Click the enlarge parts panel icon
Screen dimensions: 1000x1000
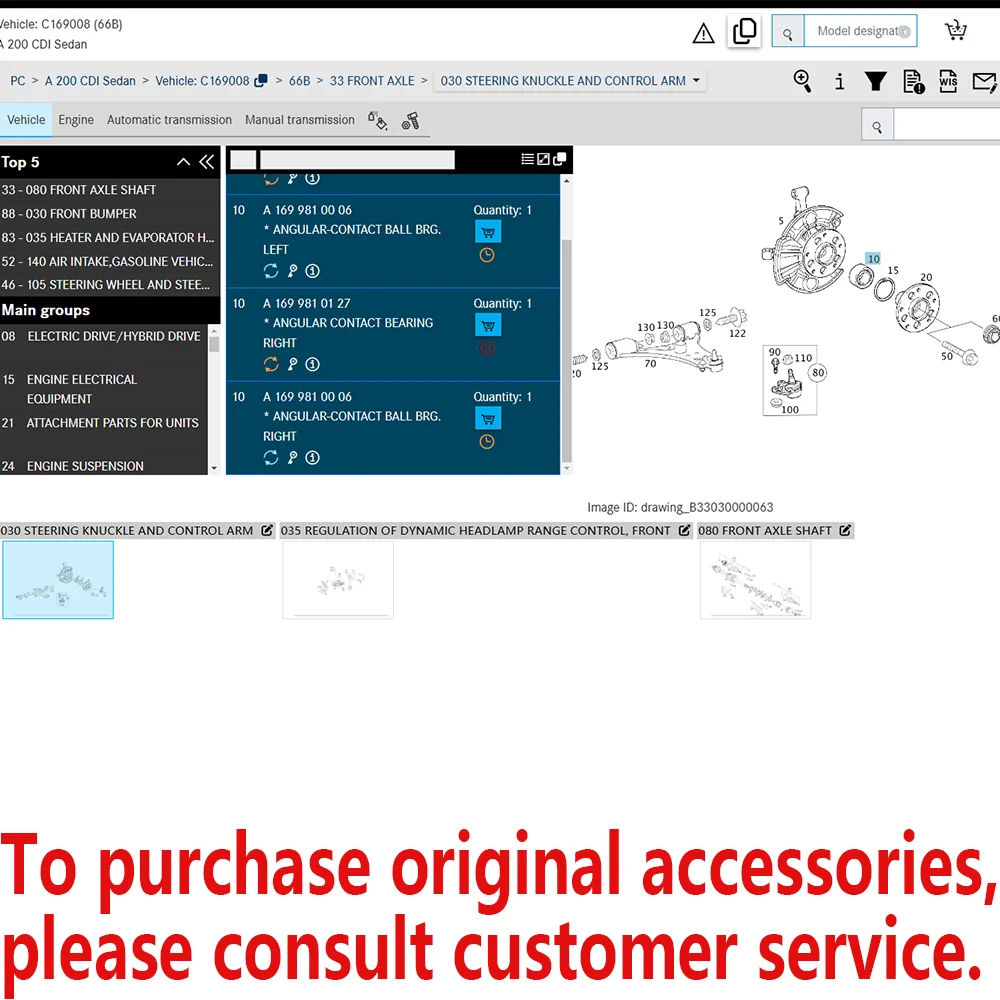[x=543, y=159]
